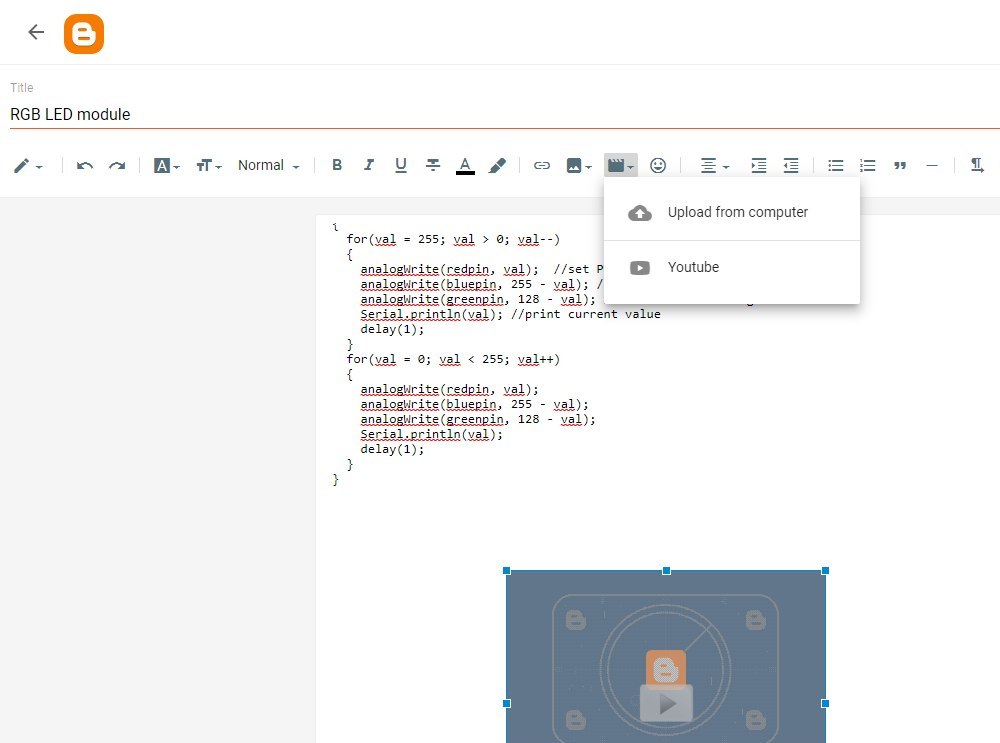Screen dimensions: 1000x743
Task: Click the right-middle resize handle of video
Action: [x=825, y=703]
